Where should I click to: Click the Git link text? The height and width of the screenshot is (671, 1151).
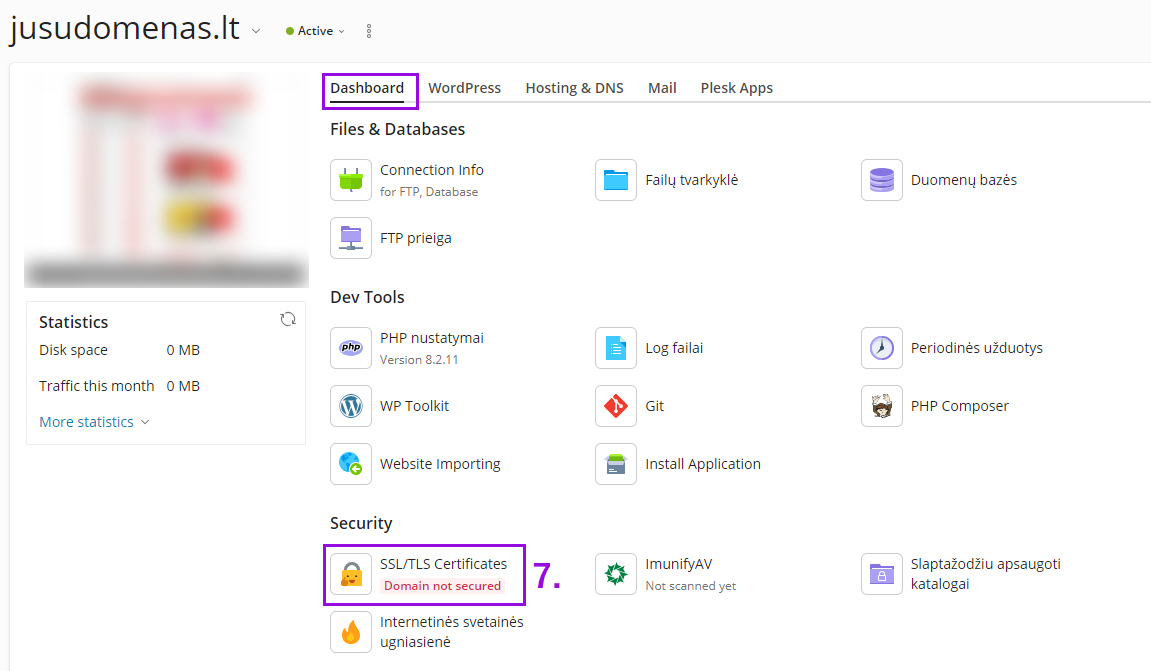click(655, 406)
